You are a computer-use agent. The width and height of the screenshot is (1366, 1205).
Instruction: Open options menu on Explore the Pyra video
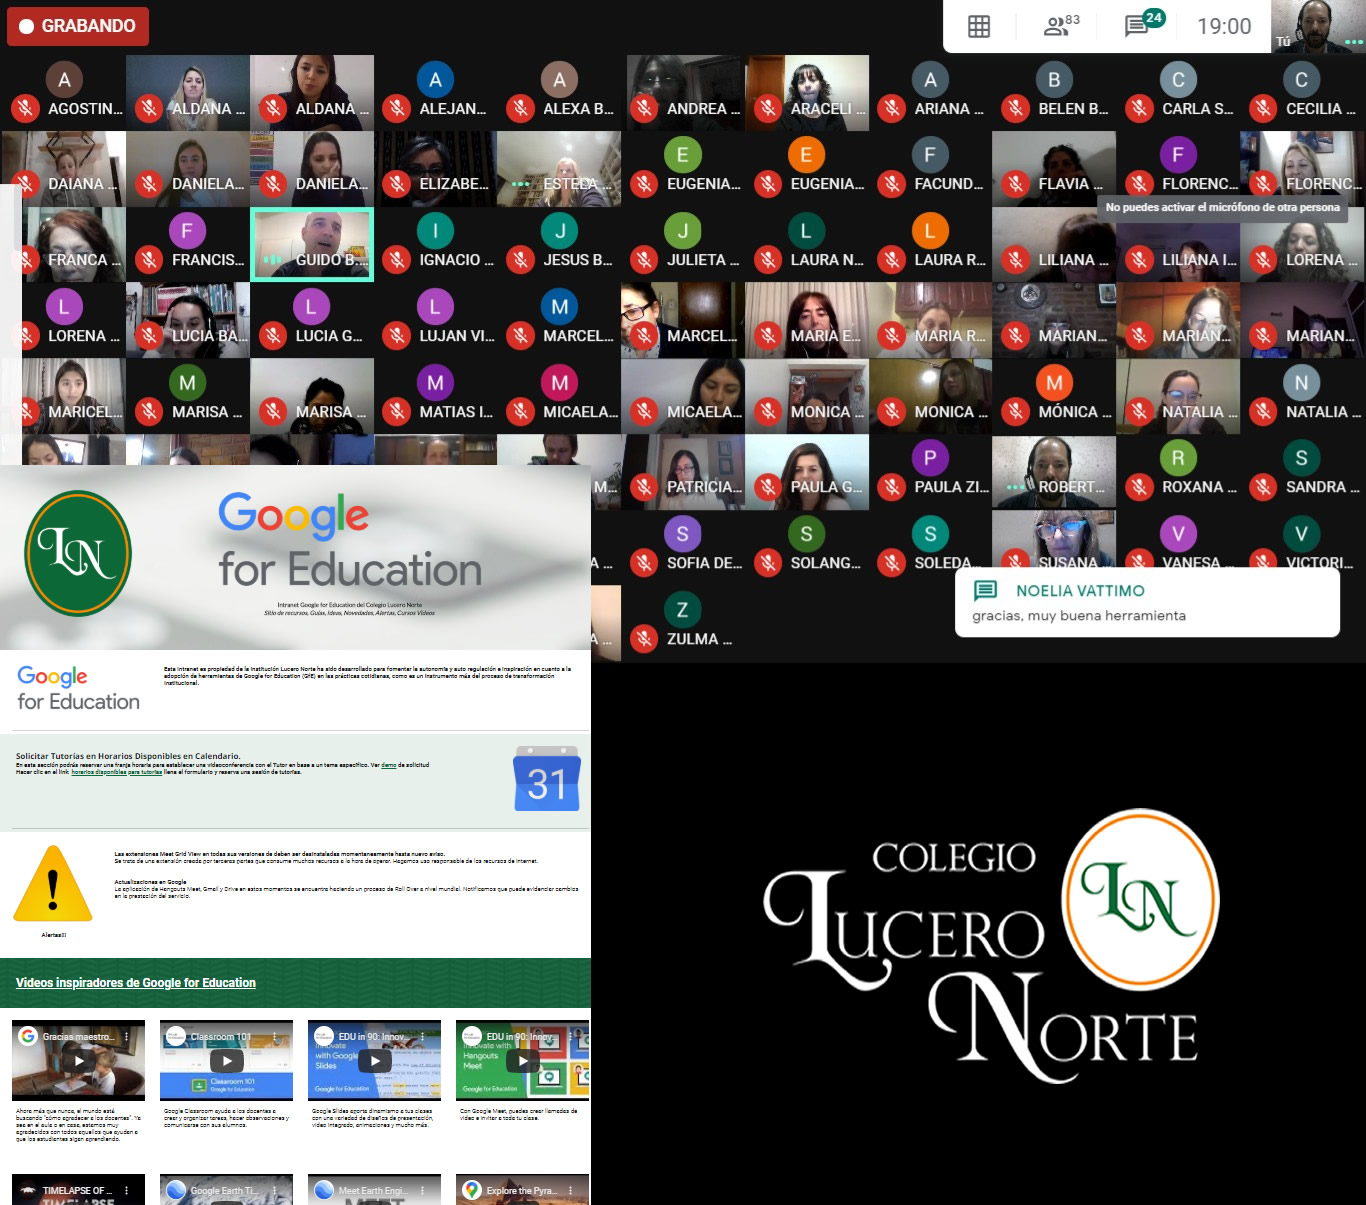[x=571, y=1190]
